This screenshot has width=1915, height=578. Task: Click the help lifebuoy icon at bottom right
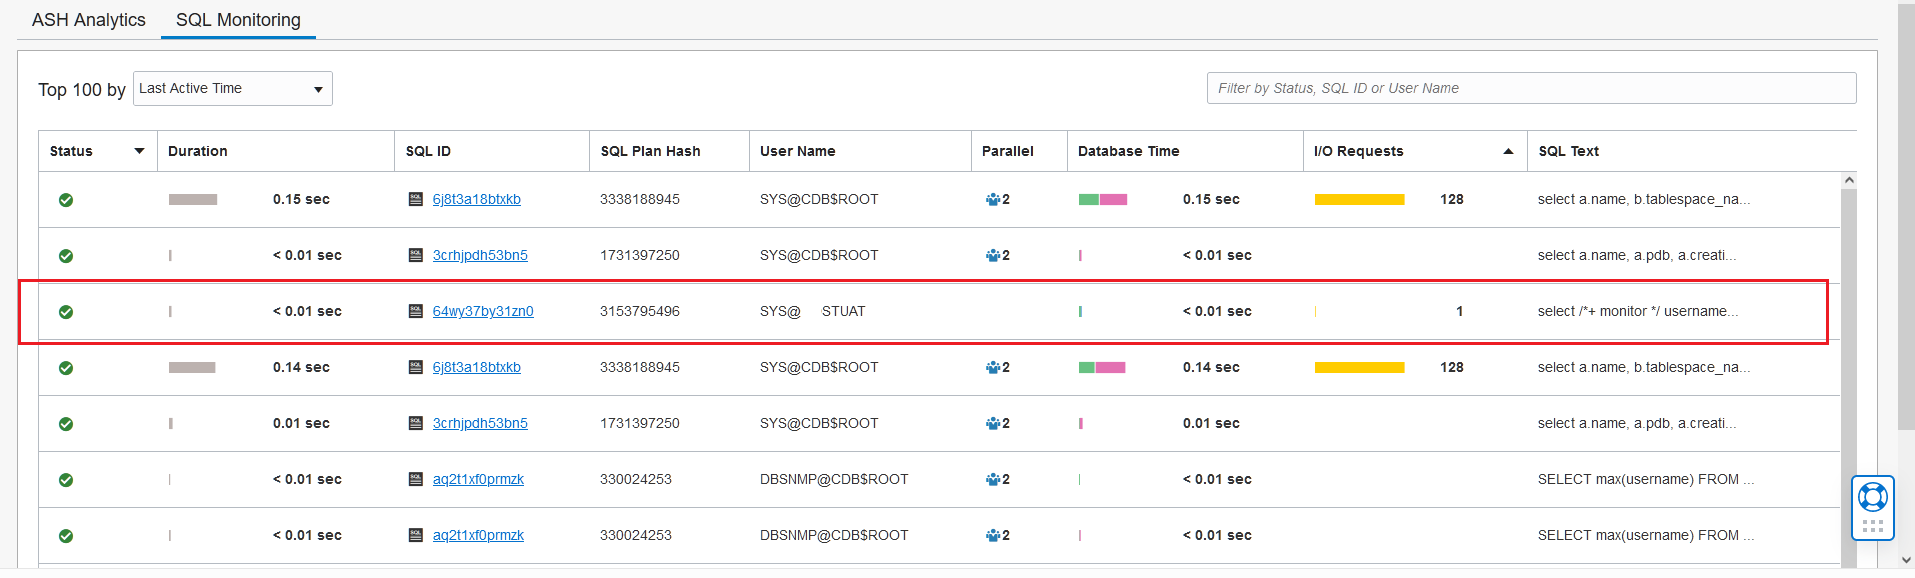pos(1872,497)
